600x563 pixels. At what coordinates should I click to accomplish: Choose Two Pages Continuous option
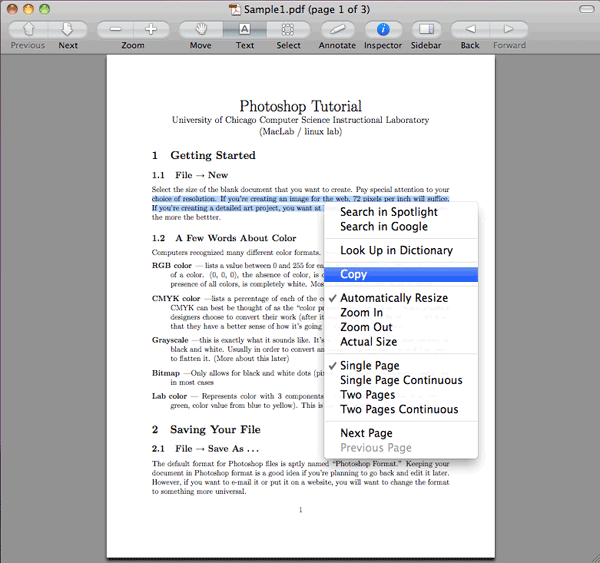(401, 409)
